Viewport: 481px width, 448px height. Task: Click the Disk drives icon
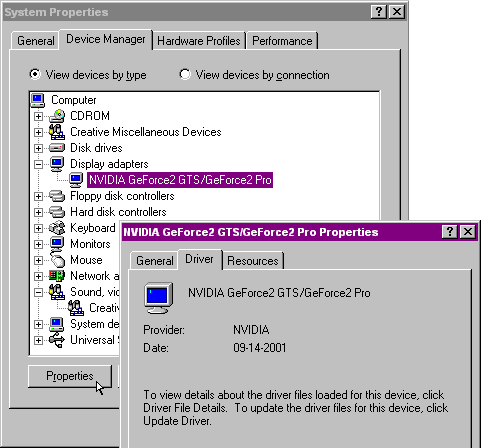(57, 148)
